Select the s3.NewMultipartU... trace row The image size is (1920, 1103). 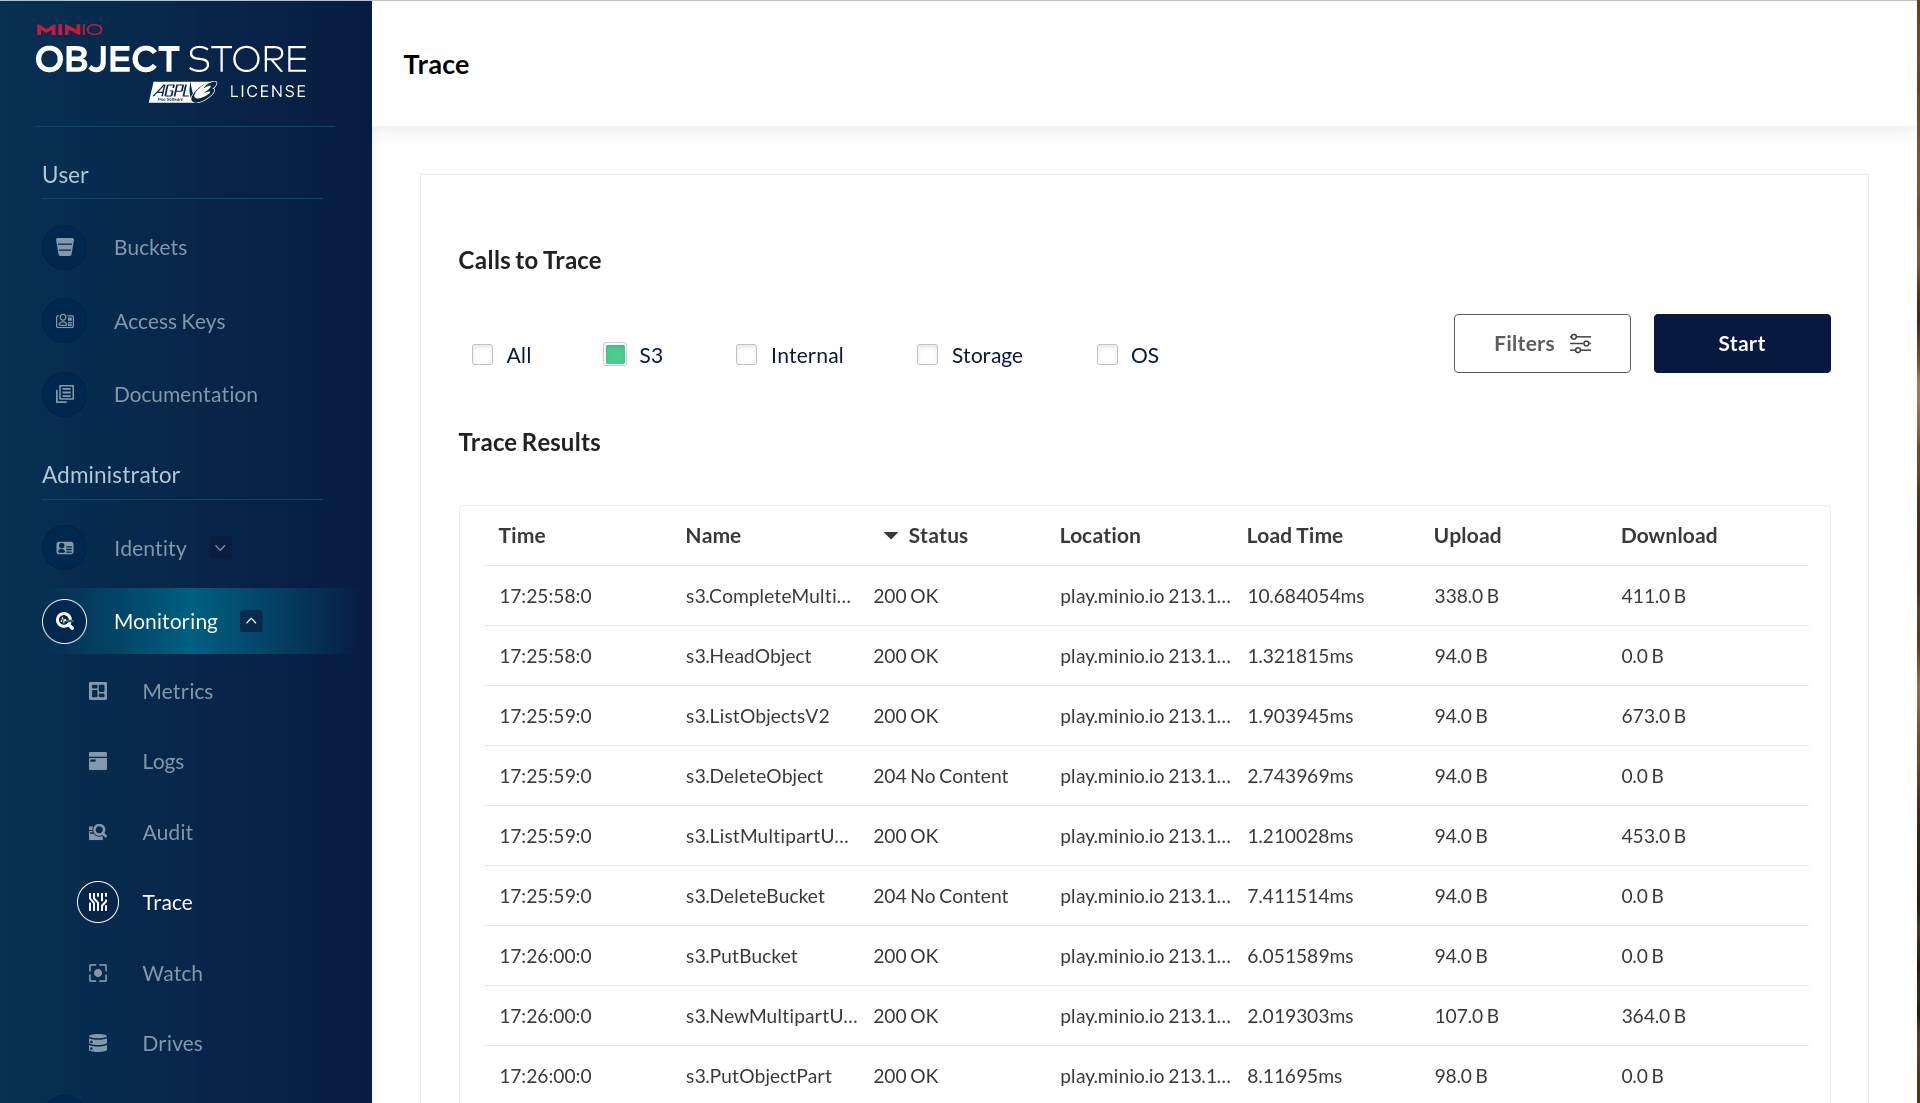coord(1146,1016)
